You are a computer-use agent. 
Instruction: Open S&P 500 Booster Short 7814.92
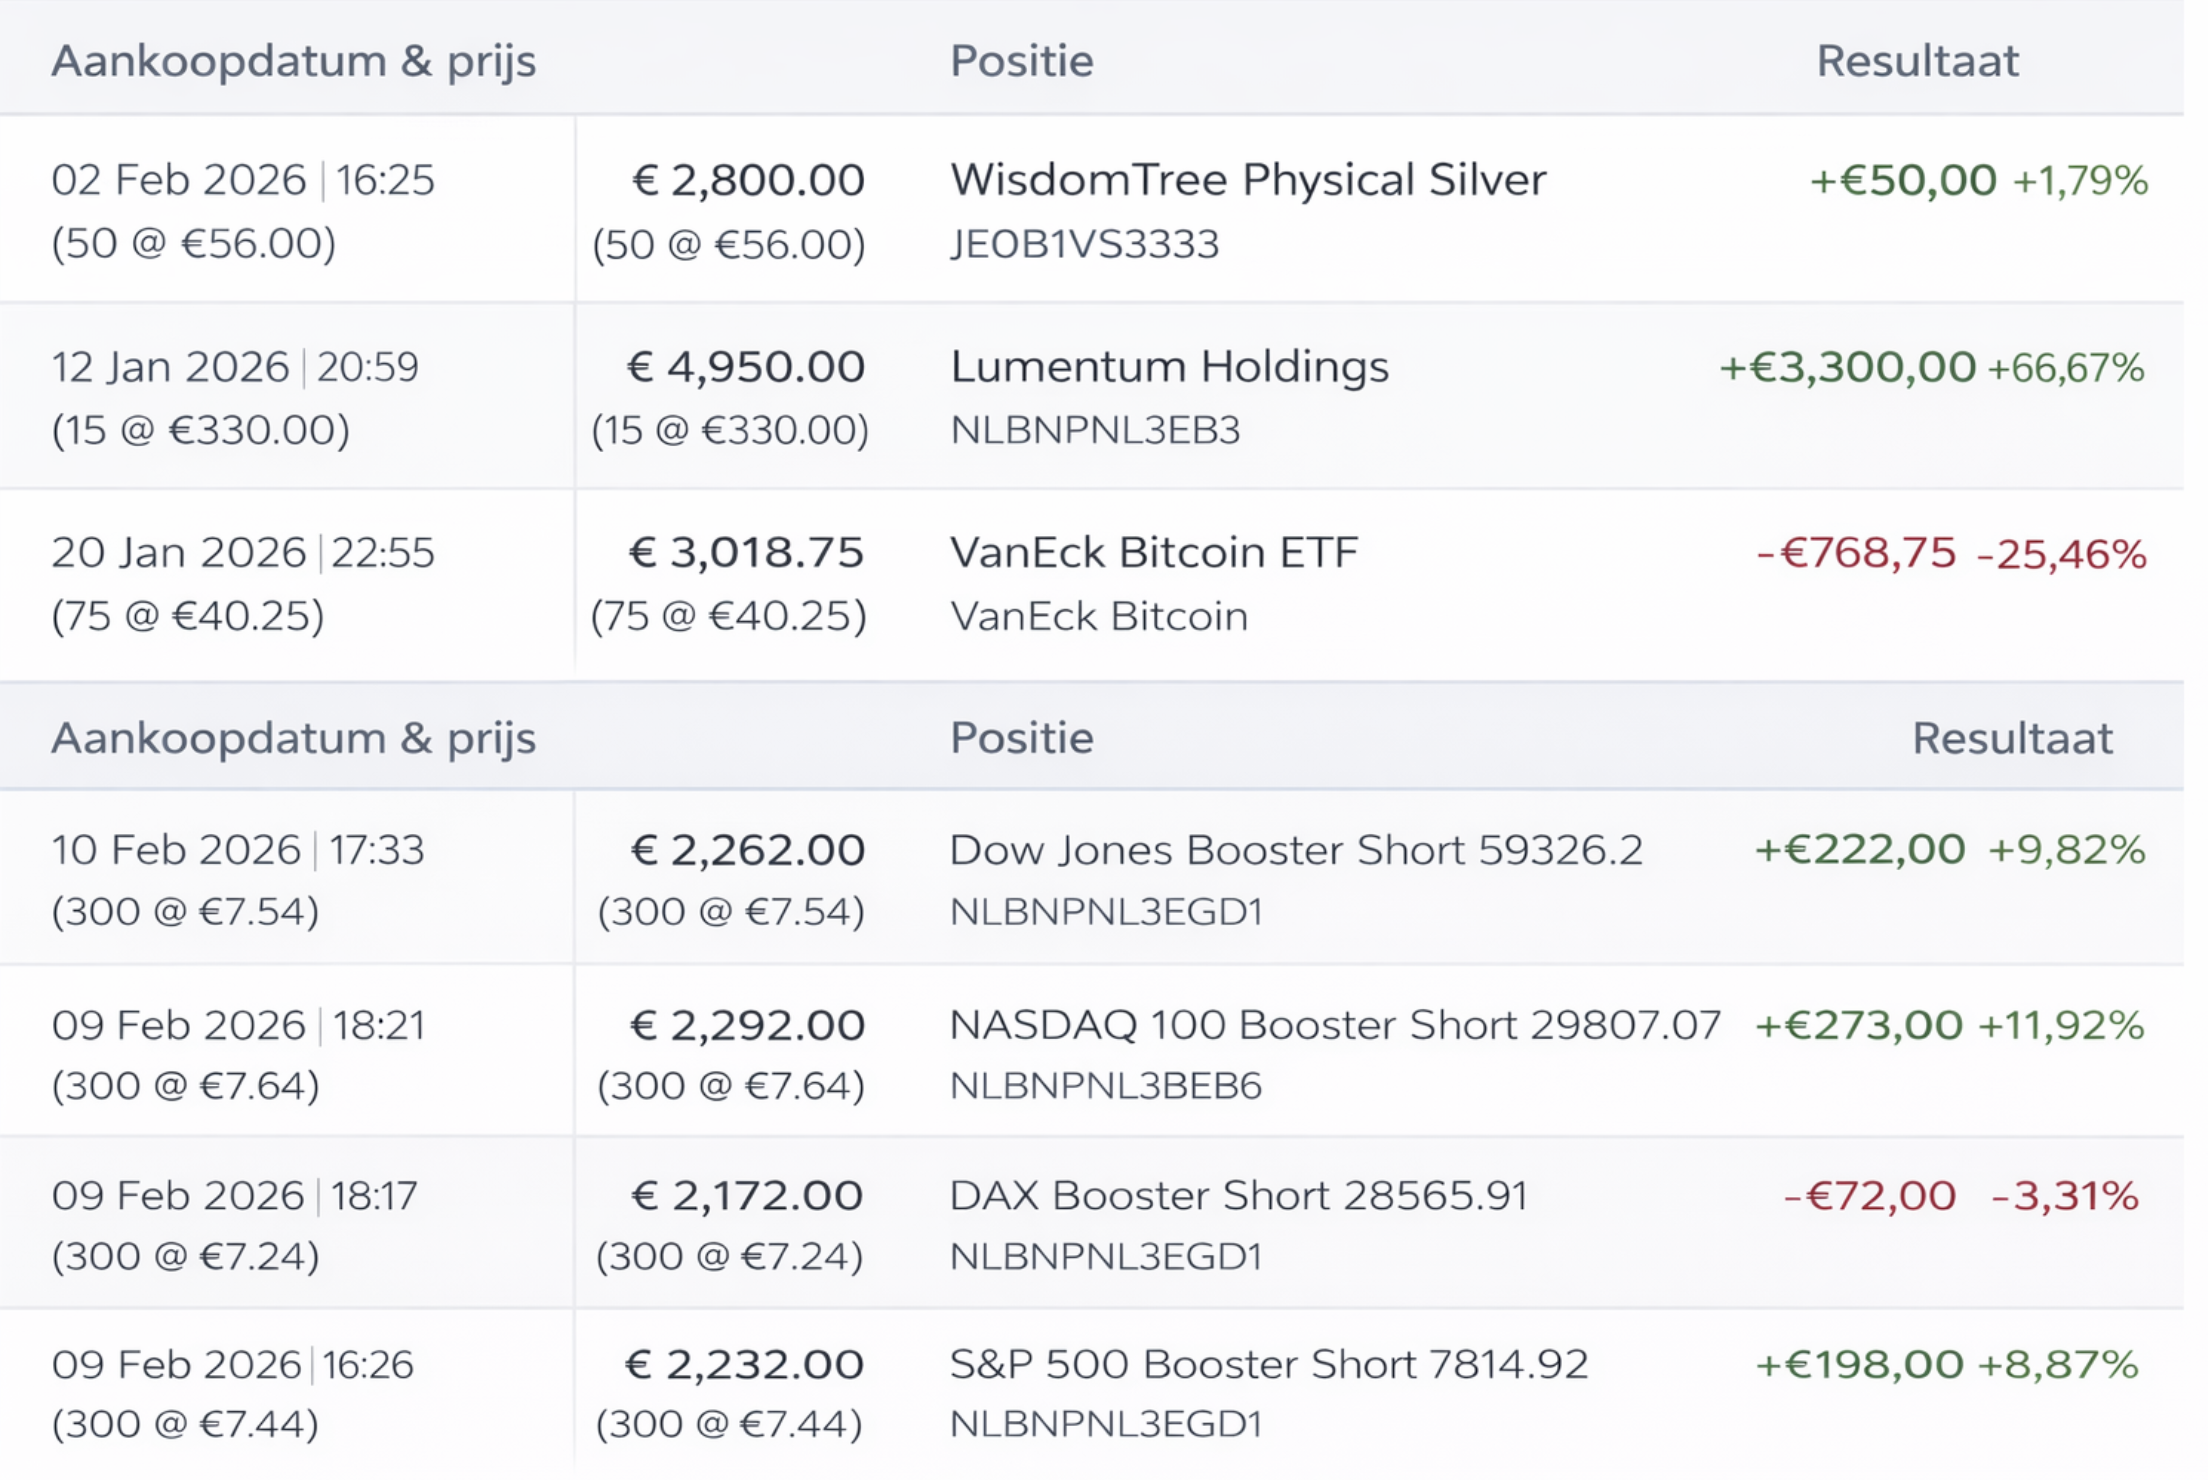[1268, 1365]
